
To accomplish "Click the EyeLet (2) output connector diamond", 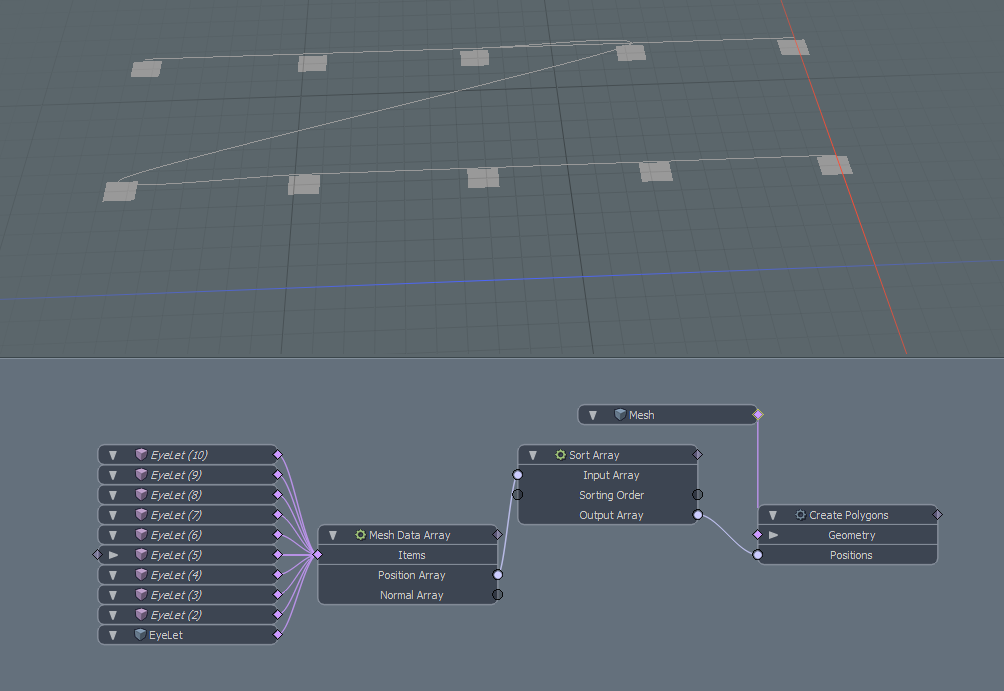I will click(277, 615).
